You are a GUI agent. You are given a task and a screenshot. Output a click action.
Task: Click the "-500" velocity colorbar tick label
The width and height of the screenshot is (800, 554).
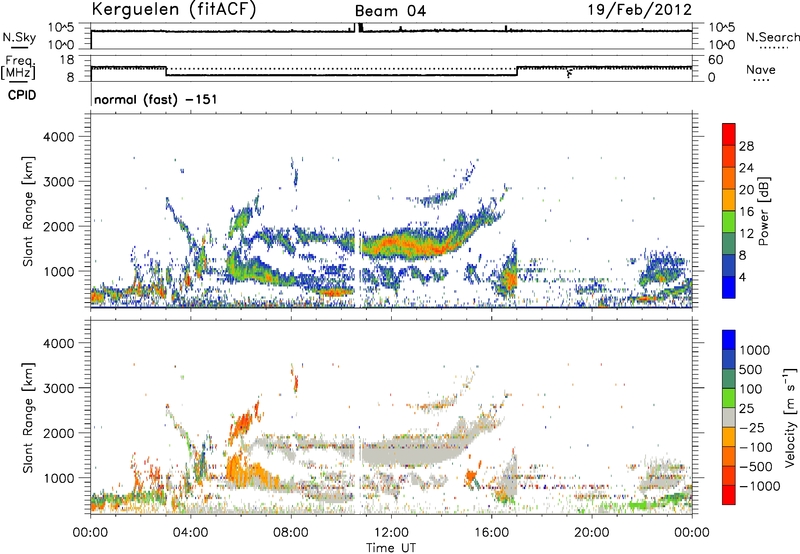tap(756, 467)
